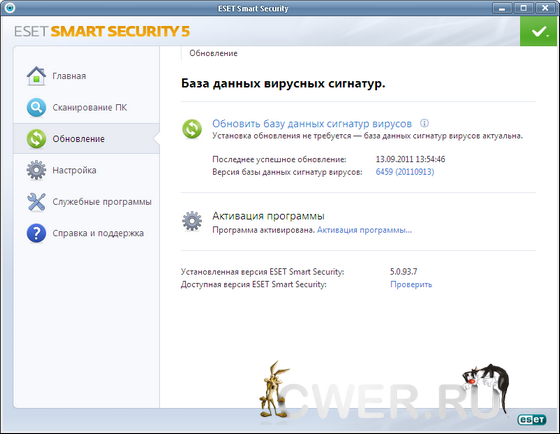
Task: Open the Сканирование ПК section
Action: pos(86,108)
